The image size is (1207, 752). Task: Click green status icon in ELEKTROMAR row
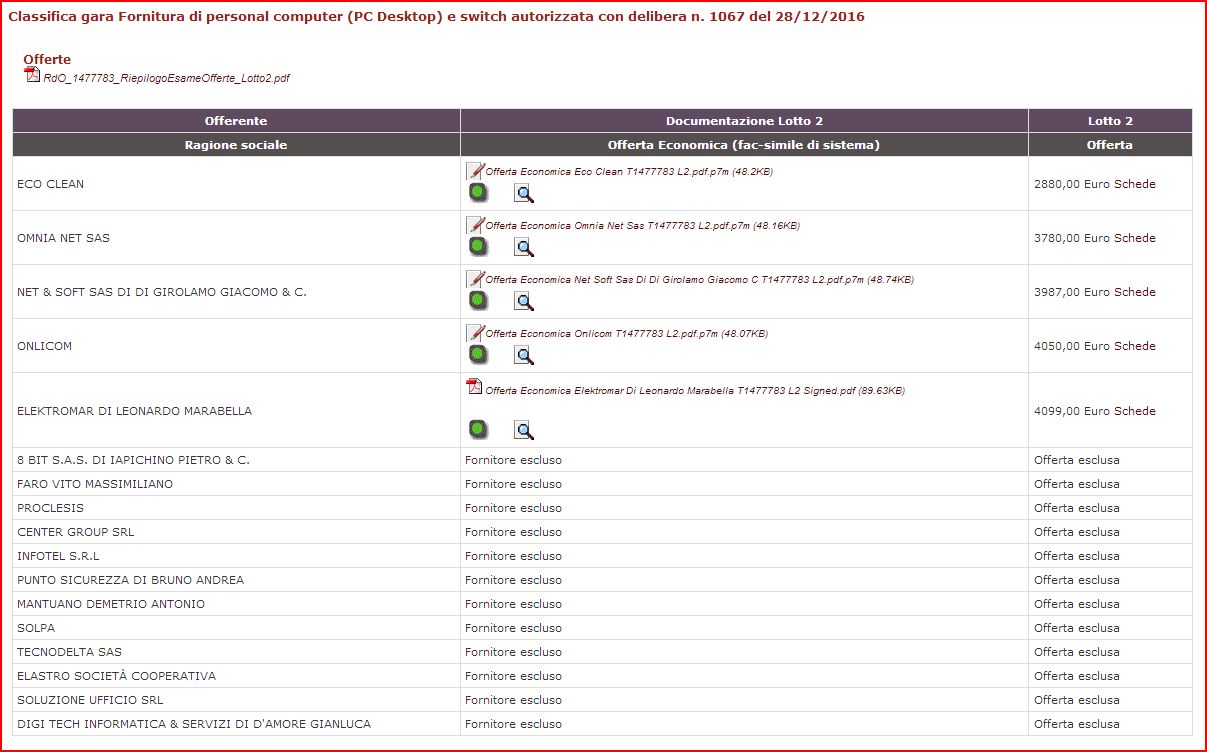point(478,430)
